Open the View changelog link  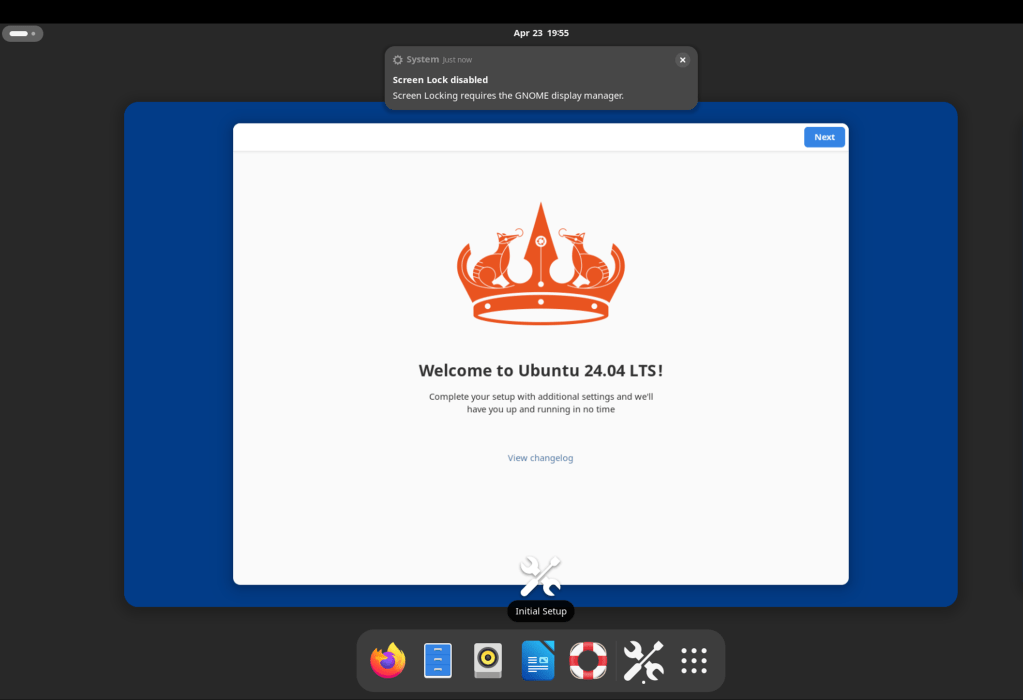click(x=540, y=458)
